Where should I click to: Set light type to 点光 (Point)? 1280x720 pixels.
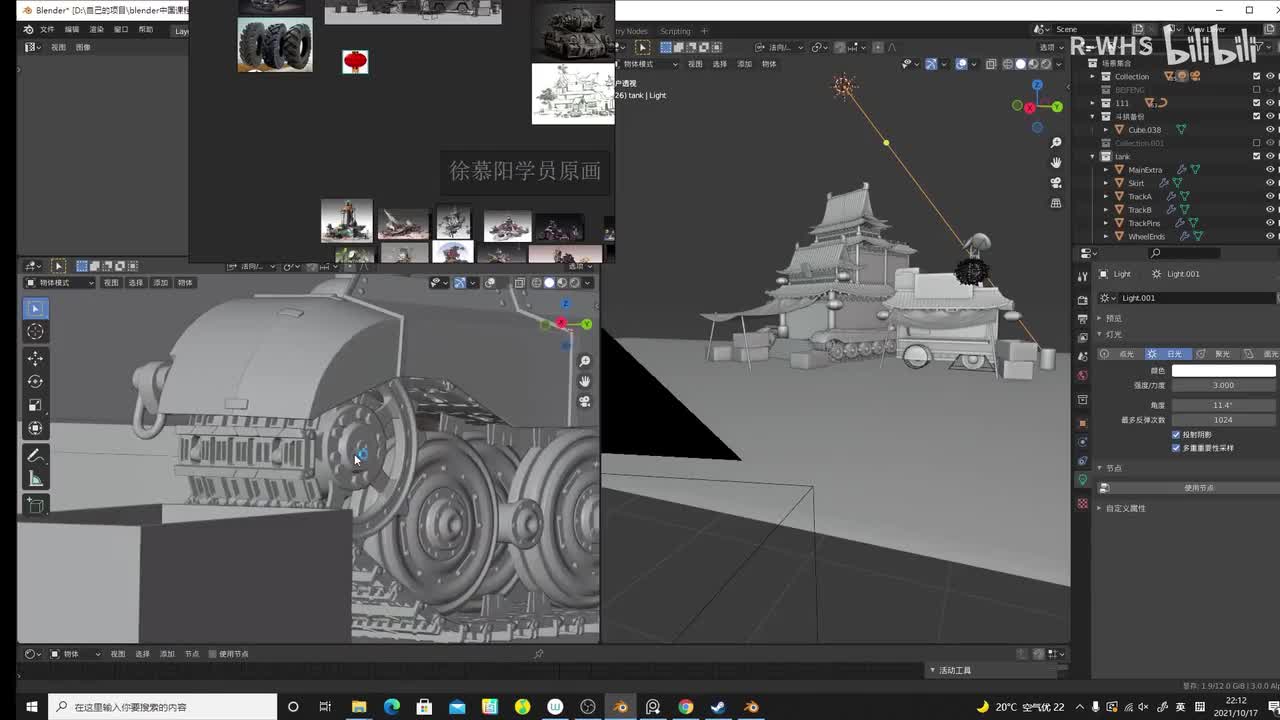coord(1120,354)
